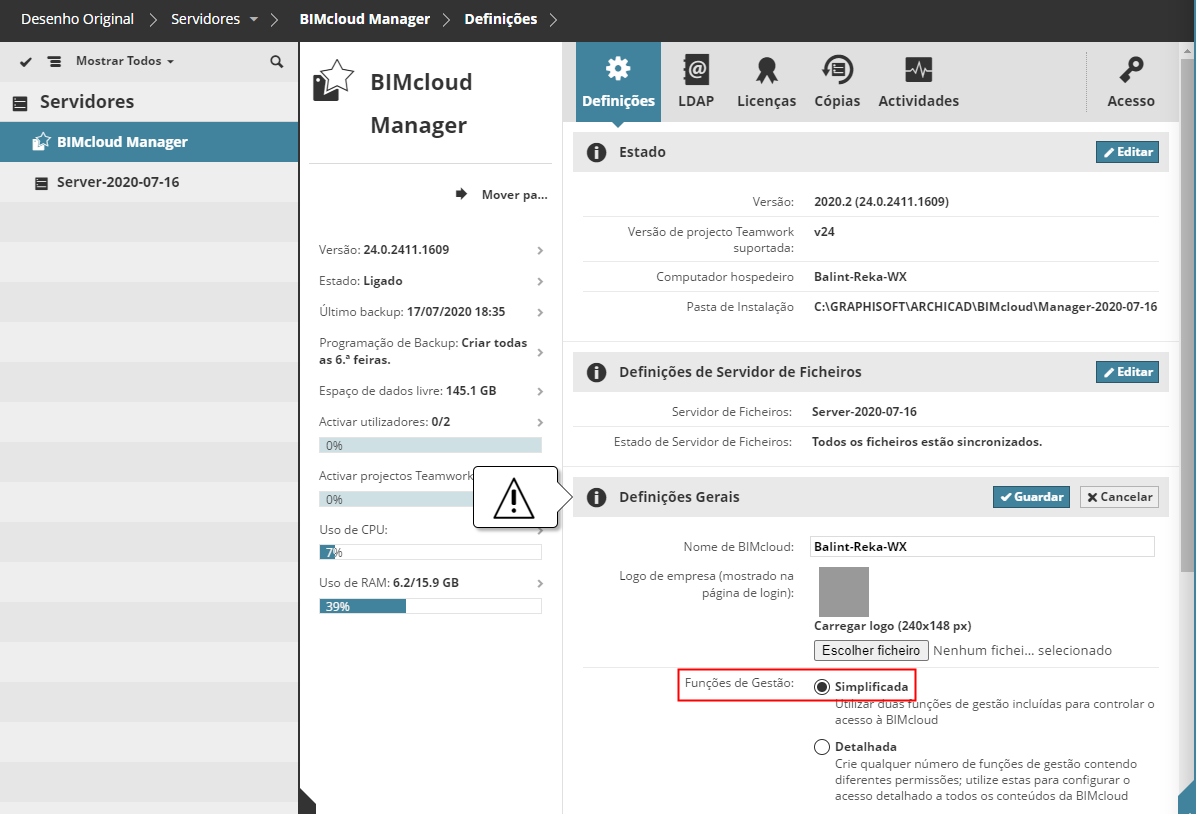Click the Activar utilizadores 0% progress bar
The image size is (1196, 814).
[x=430, y=446]
